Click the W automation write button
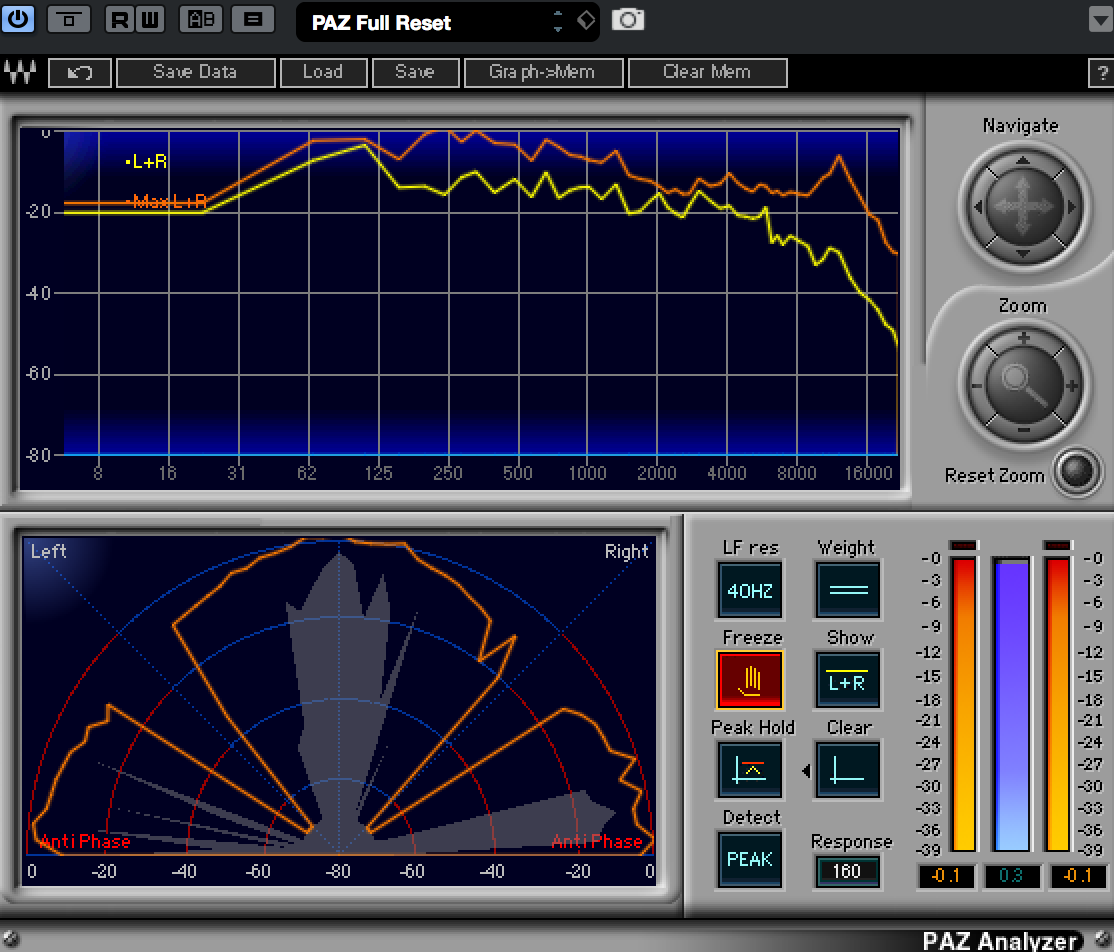The height and width of the screenshot is (952, 1114). 150,19
